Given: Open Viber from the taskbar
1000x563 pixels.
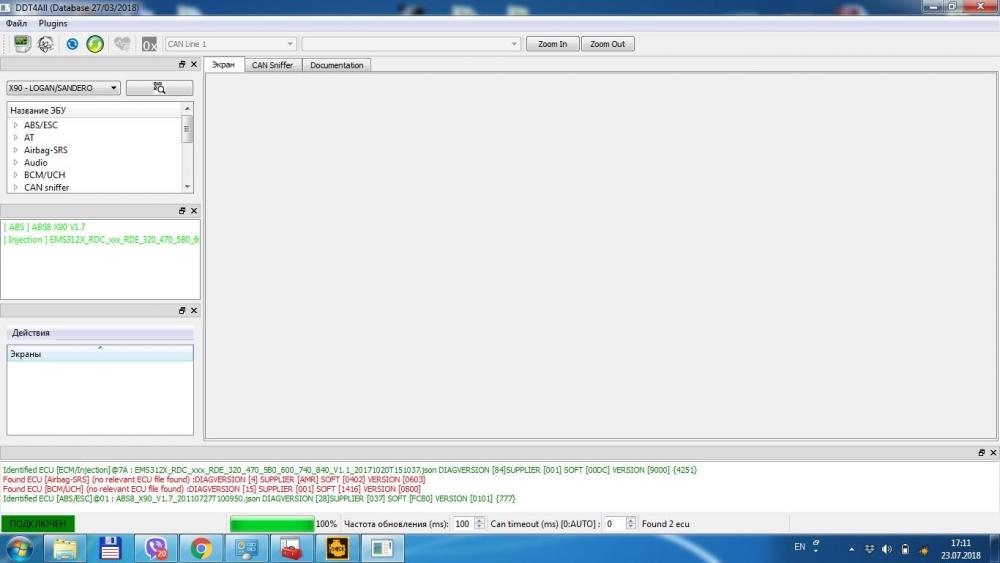Looking at the screenshot, I should [x=155, y=549].
